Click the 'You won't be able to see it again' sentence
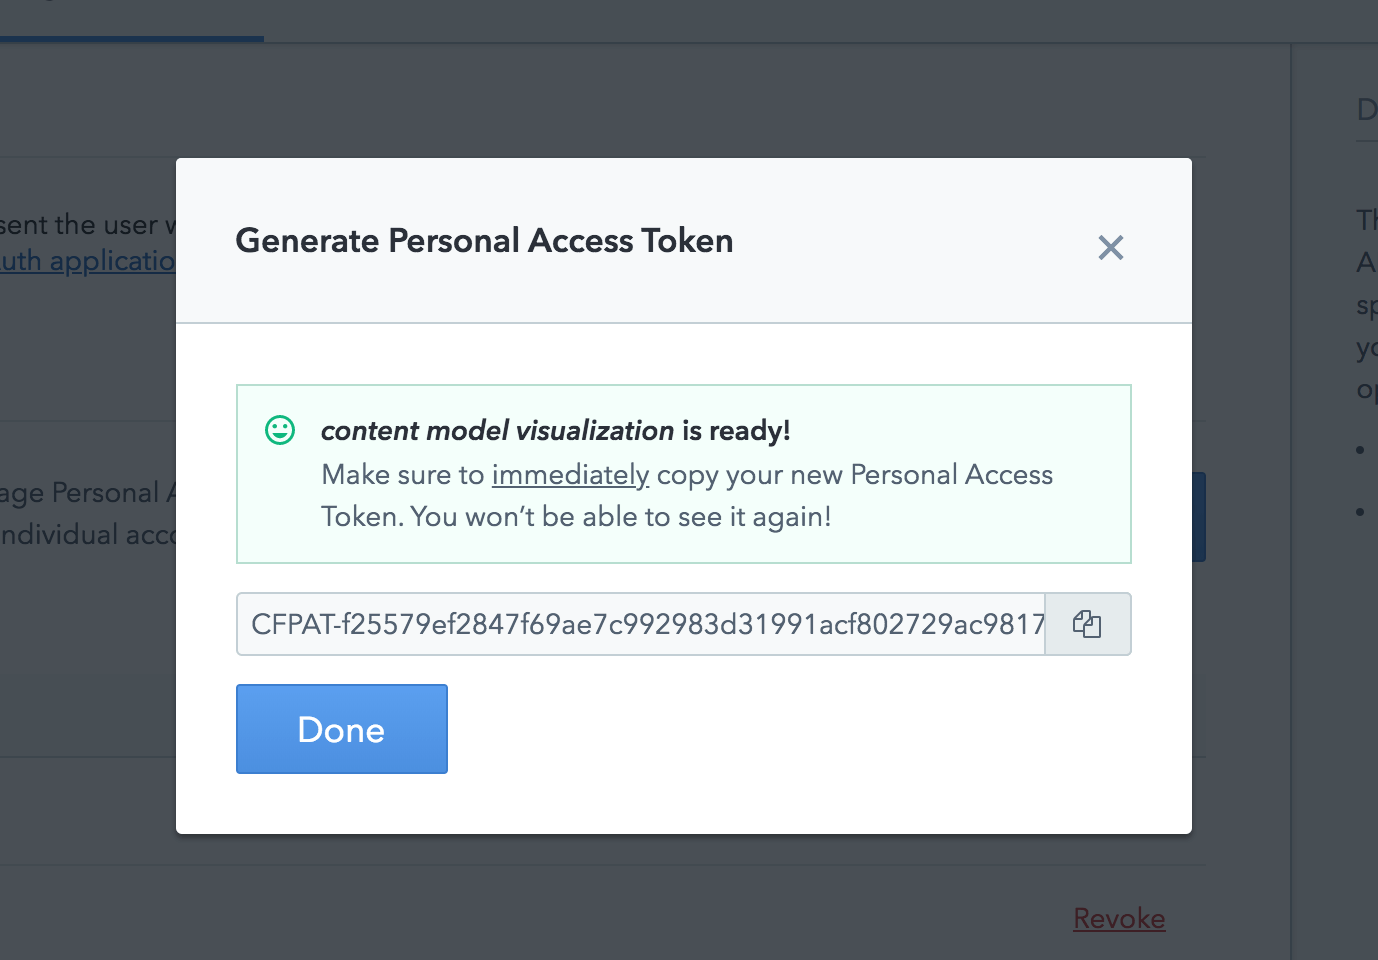Viewport: 1378px width, 960px height. click(620, 517)
